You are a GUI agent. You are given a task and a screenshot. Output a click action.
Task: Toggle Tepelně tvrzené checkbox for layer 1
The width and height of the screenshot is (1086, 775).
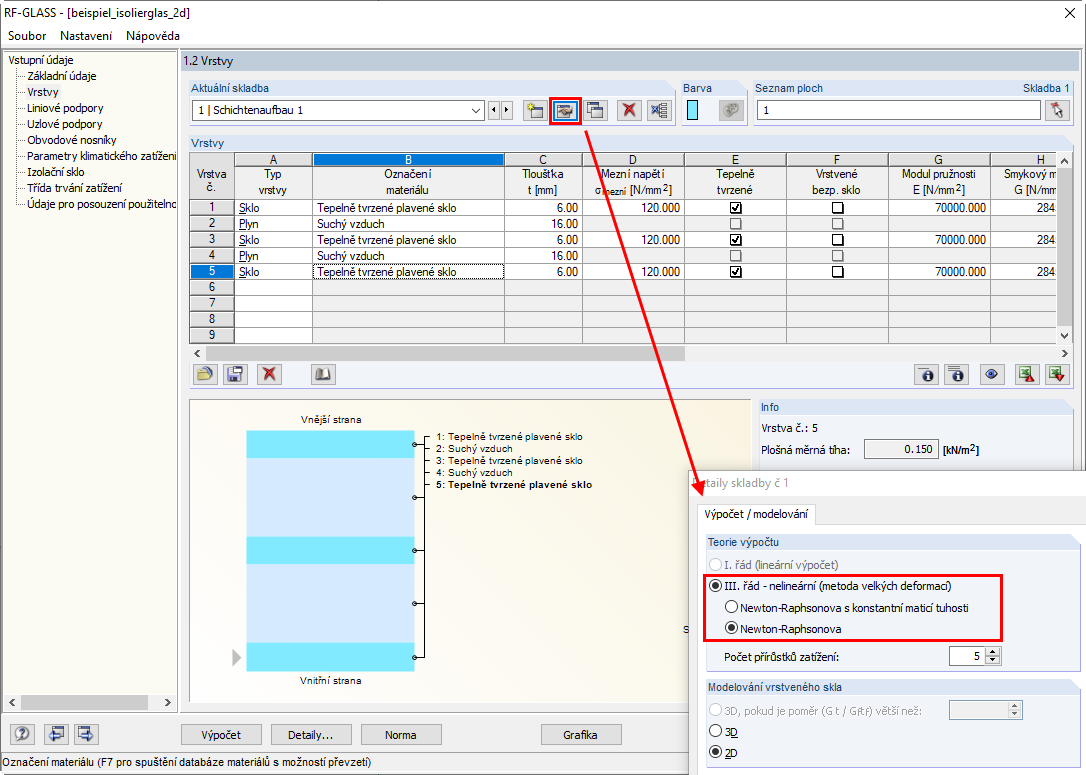[736, 208]
